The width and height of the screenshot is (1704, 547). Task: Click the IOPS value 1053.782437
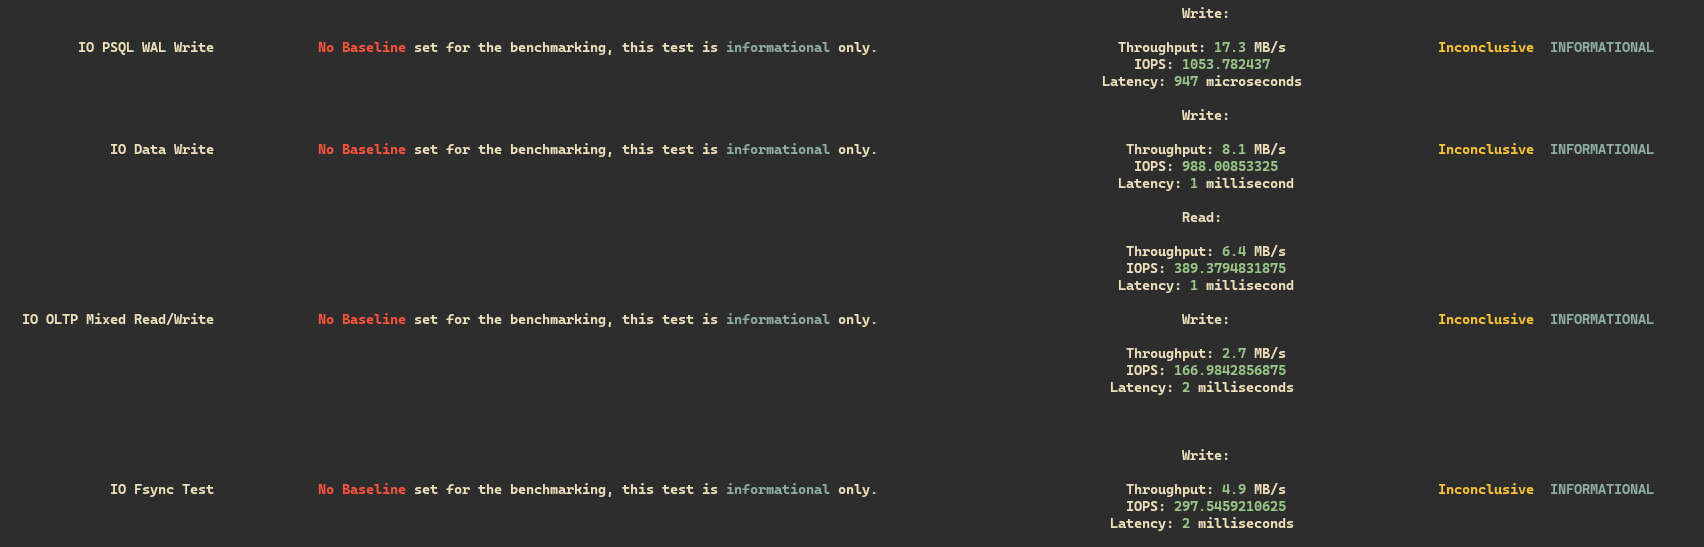click(x=1225, y=64)
